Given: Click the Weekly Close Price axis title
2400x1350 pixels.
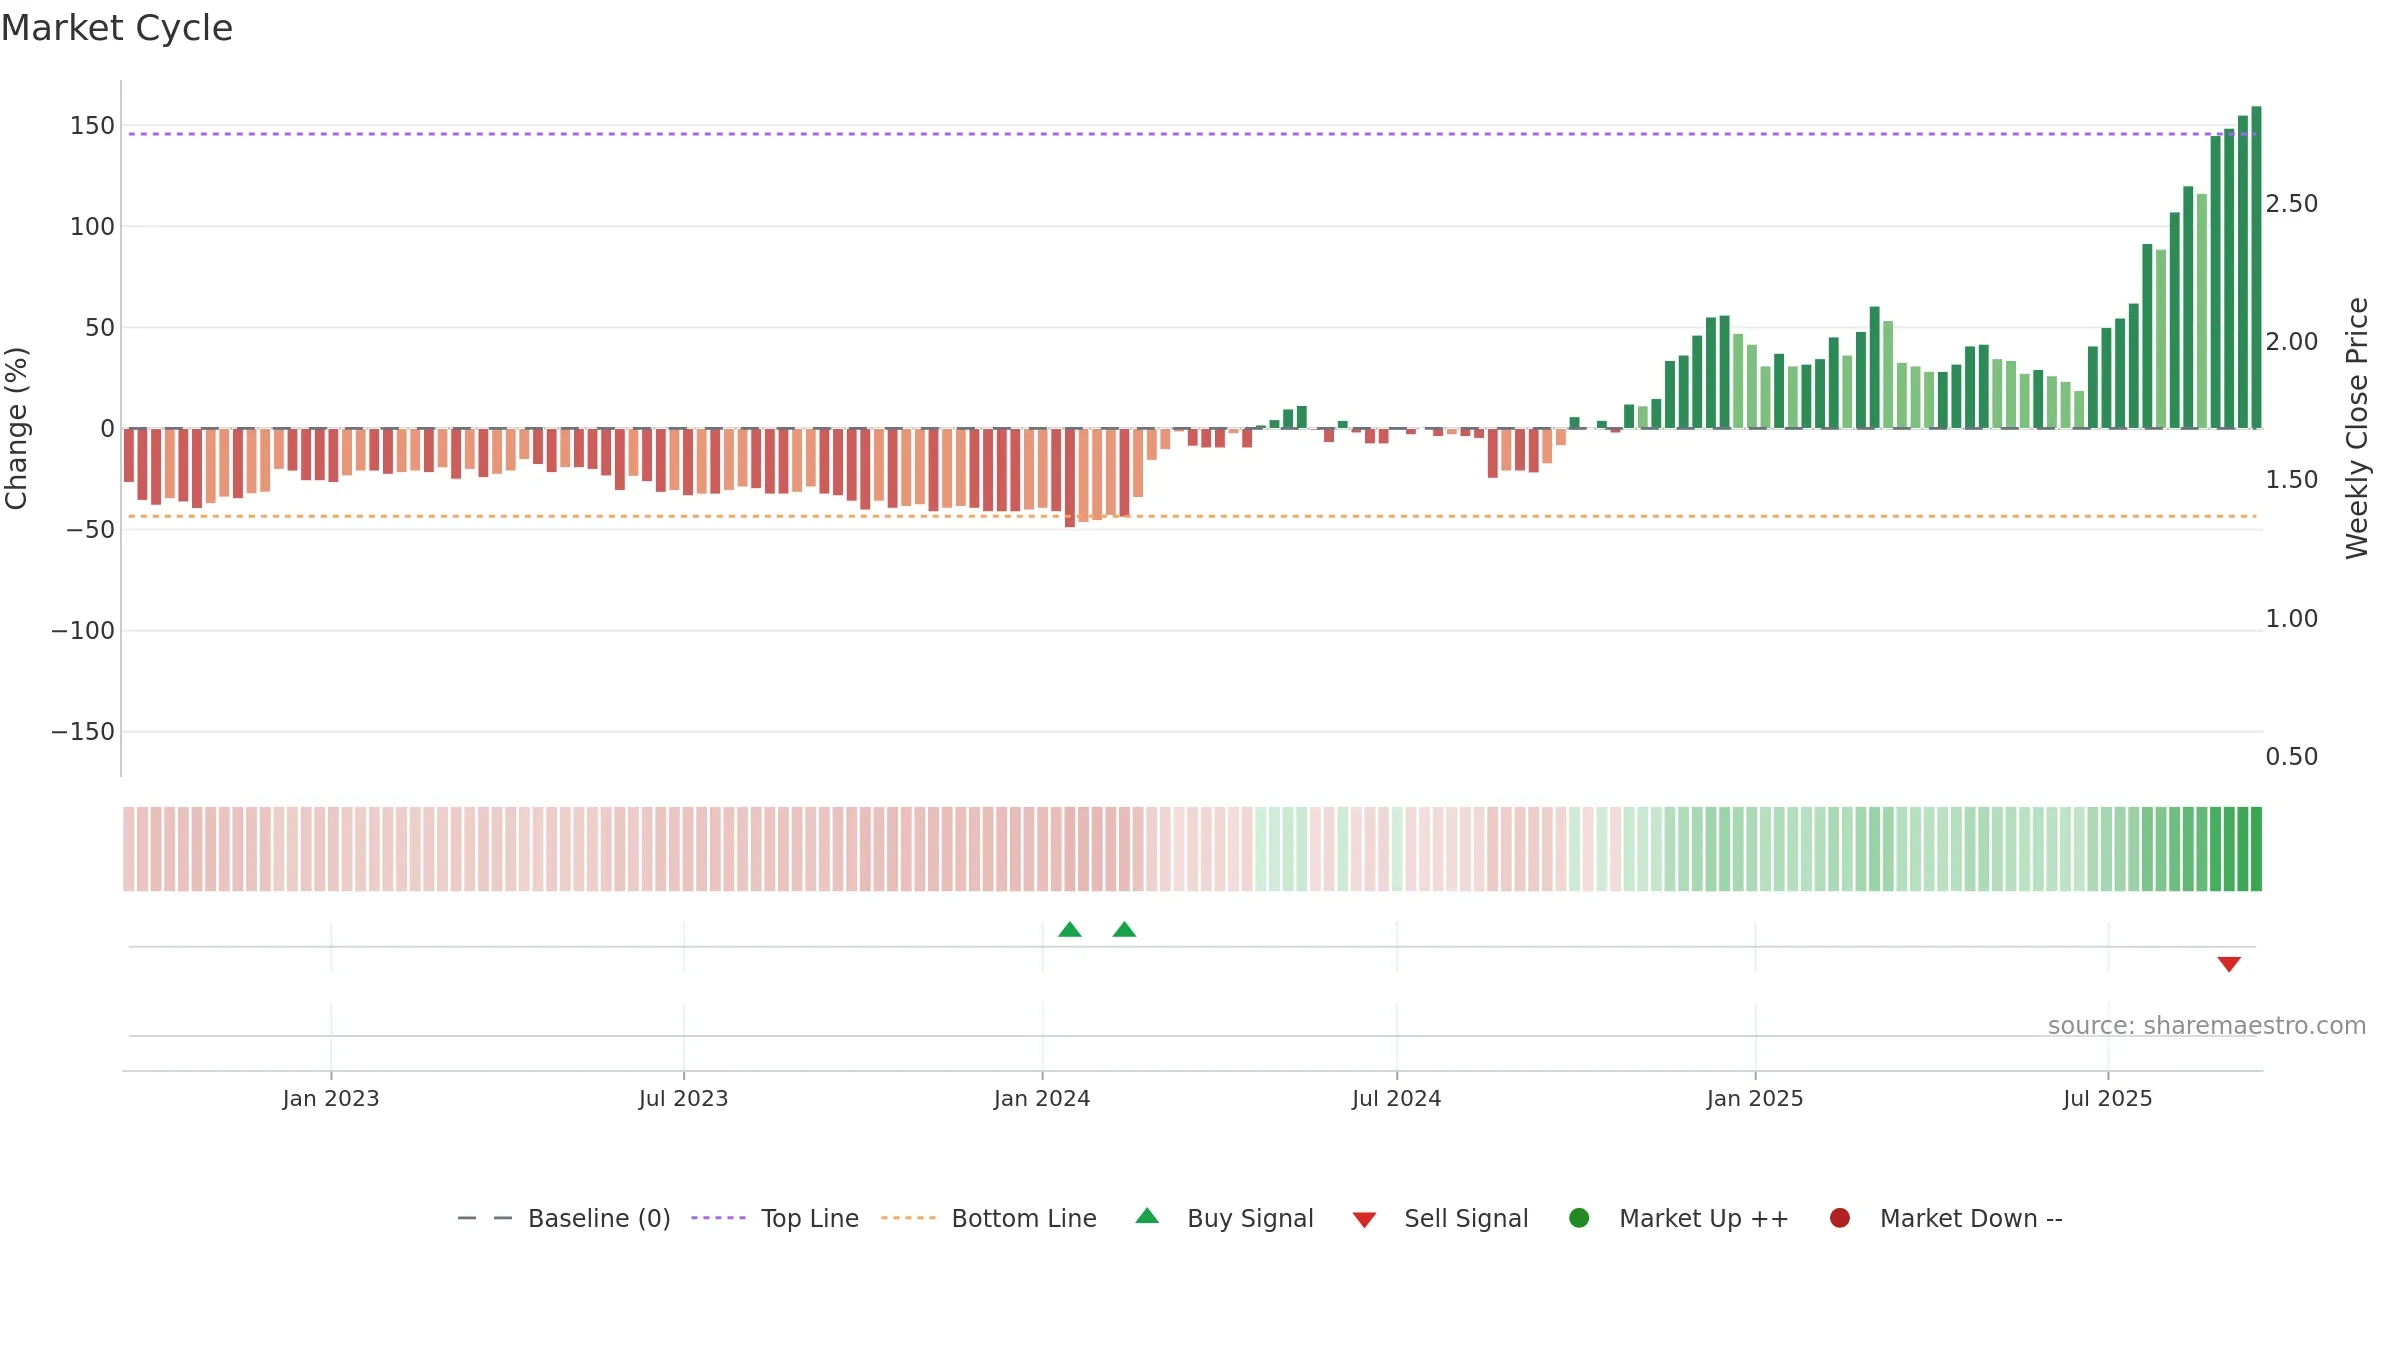Looking at the screenshot, I should (2357, 428).
